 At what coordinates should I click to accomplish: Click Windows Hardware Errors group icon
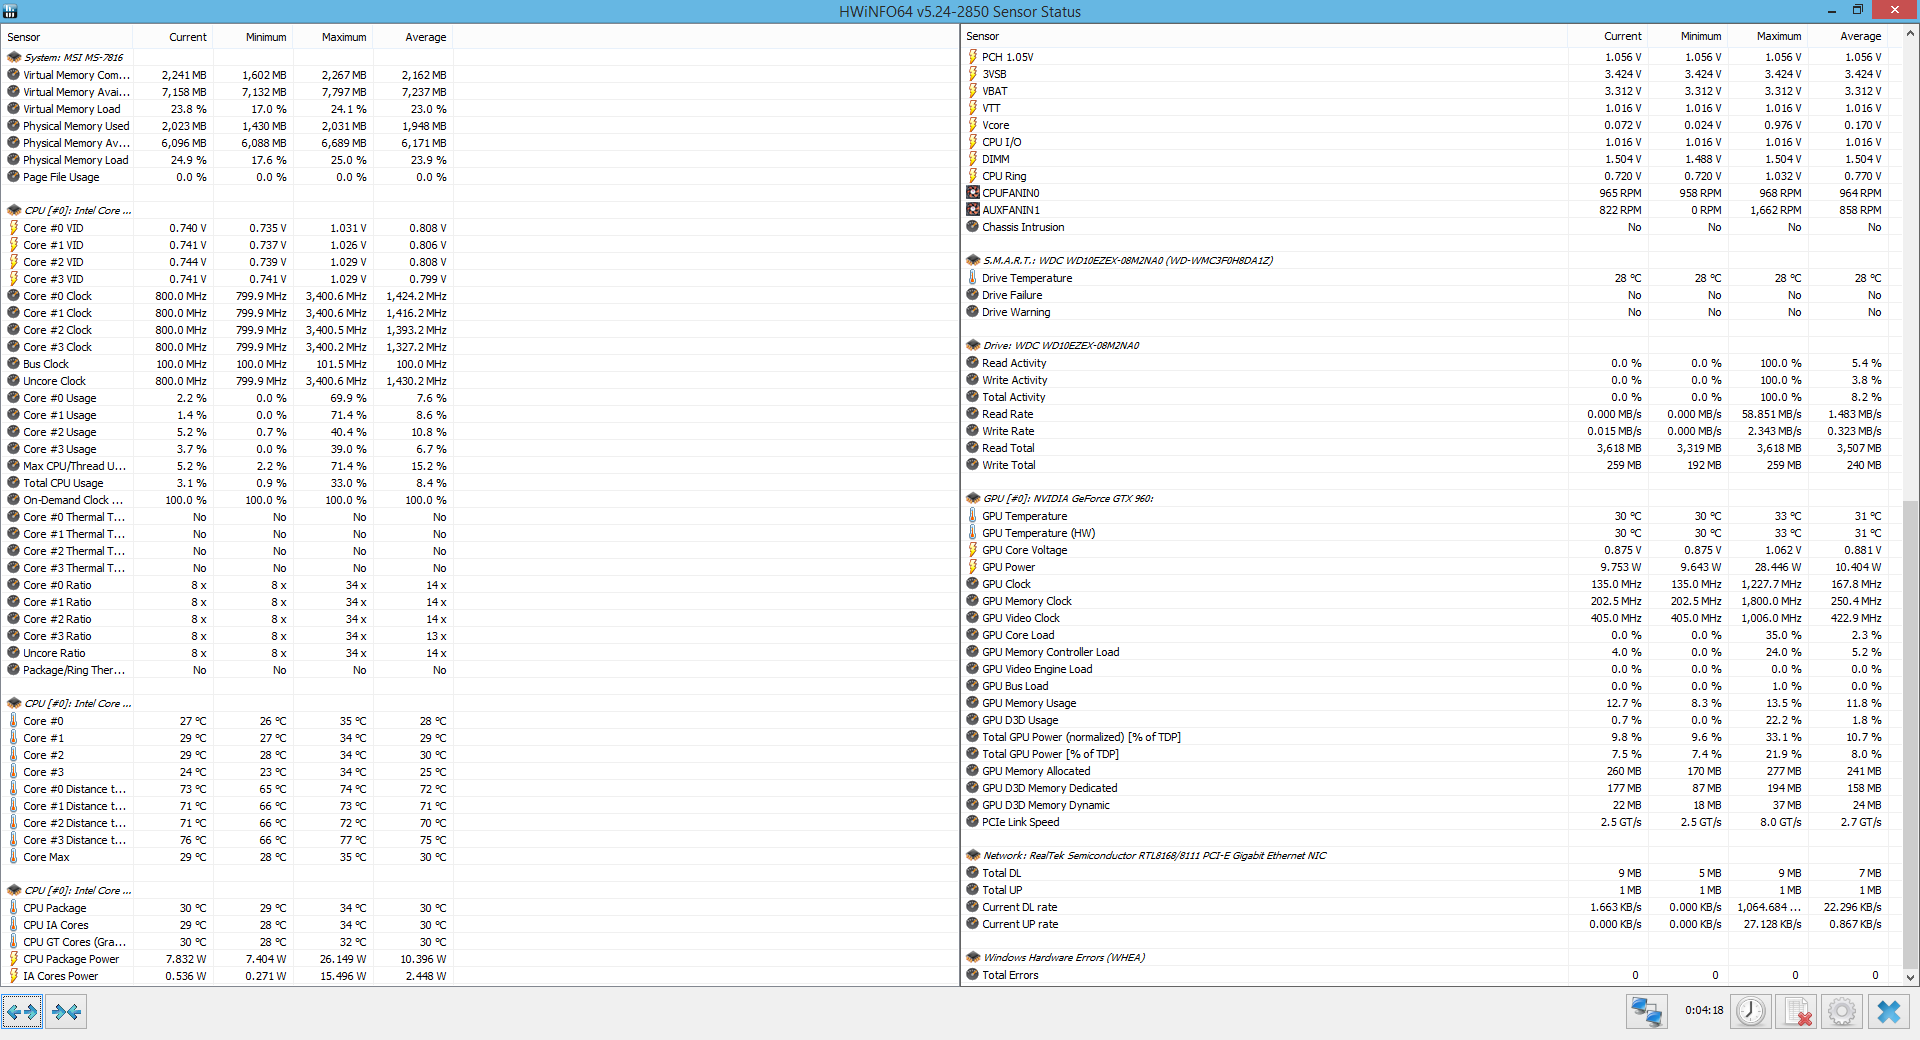[x=973, y=958]
